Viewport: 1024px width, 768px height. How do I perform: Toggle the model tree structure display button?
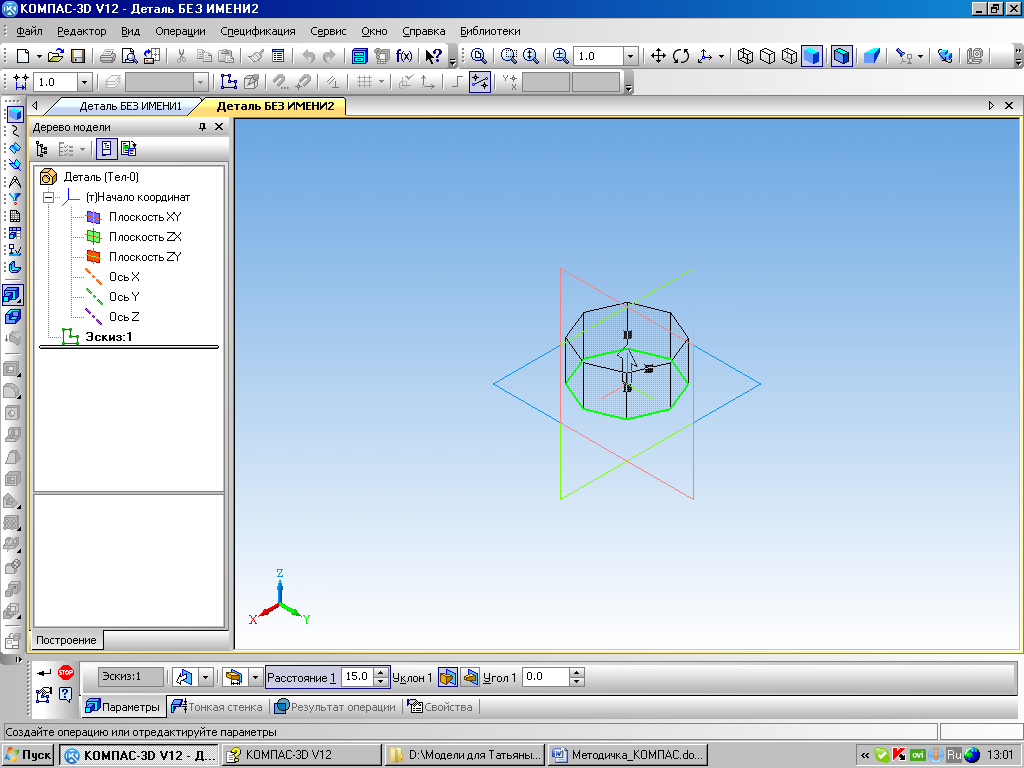pos(41,149)
